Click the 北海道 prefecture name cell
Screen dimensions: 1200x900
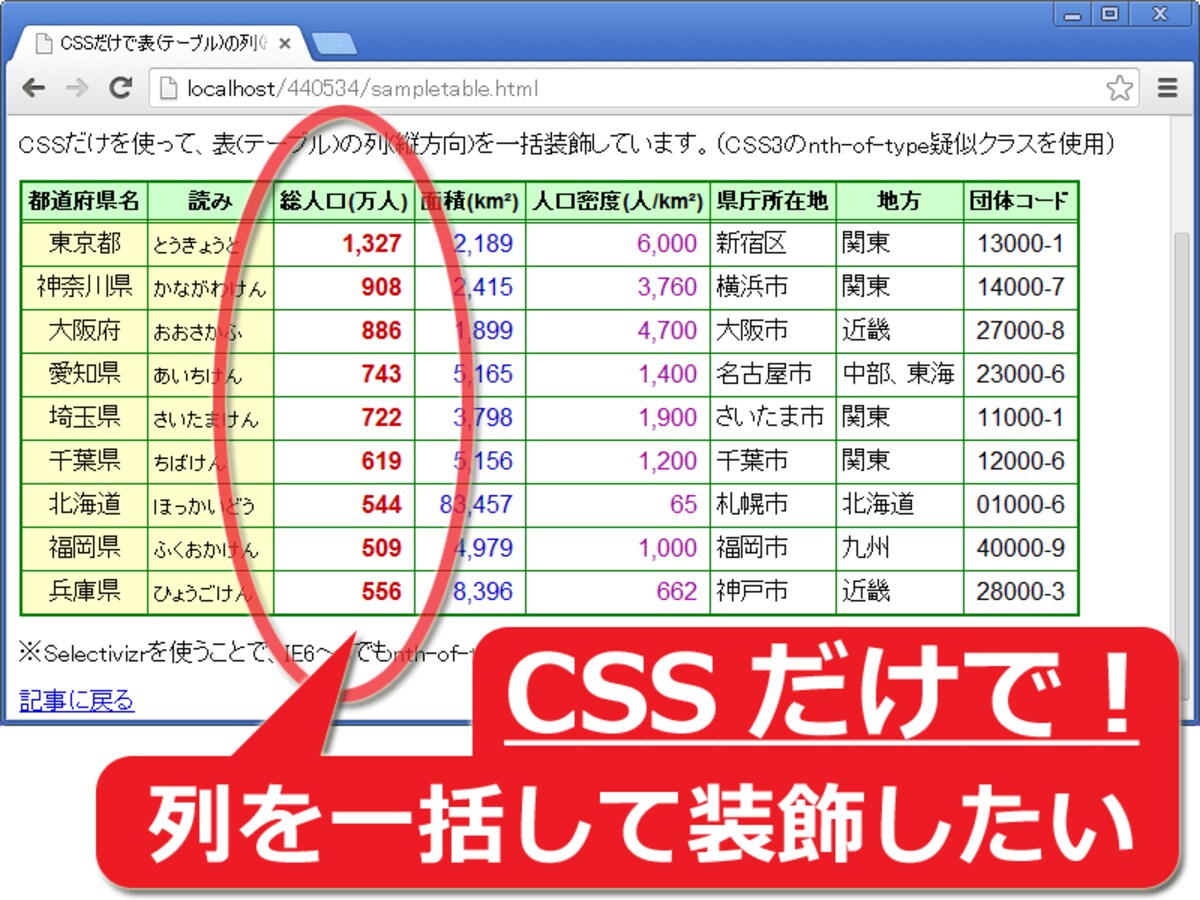84,504
